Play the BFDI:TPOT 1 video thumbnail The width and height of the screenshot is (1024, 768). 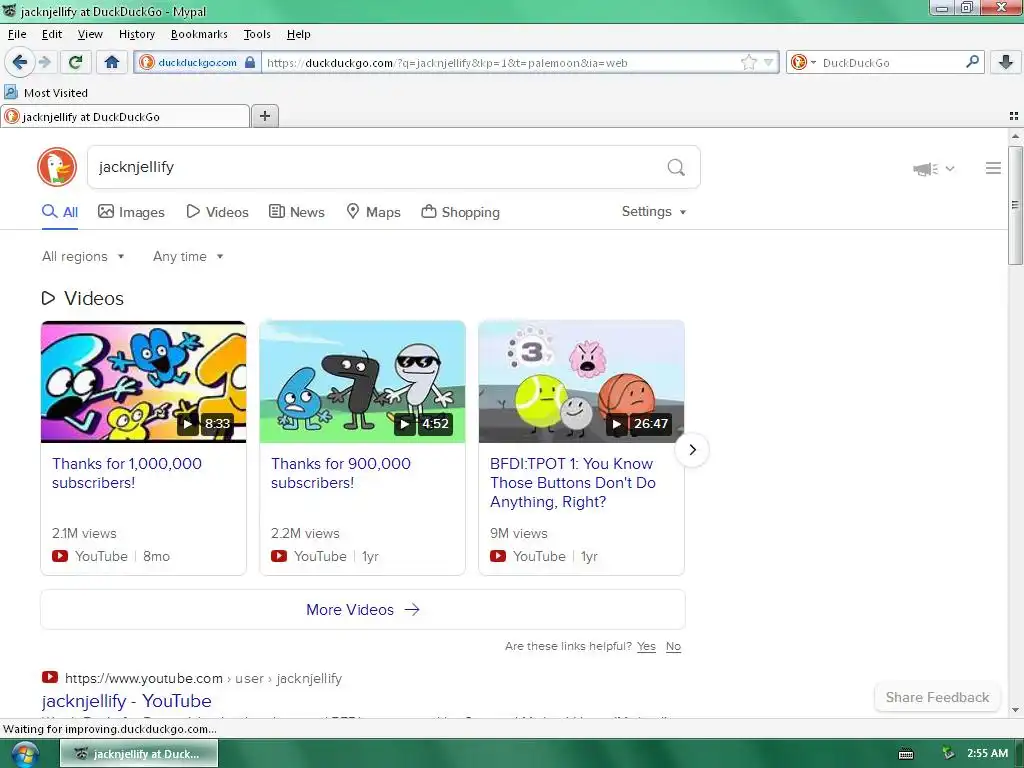coord(581,382)
